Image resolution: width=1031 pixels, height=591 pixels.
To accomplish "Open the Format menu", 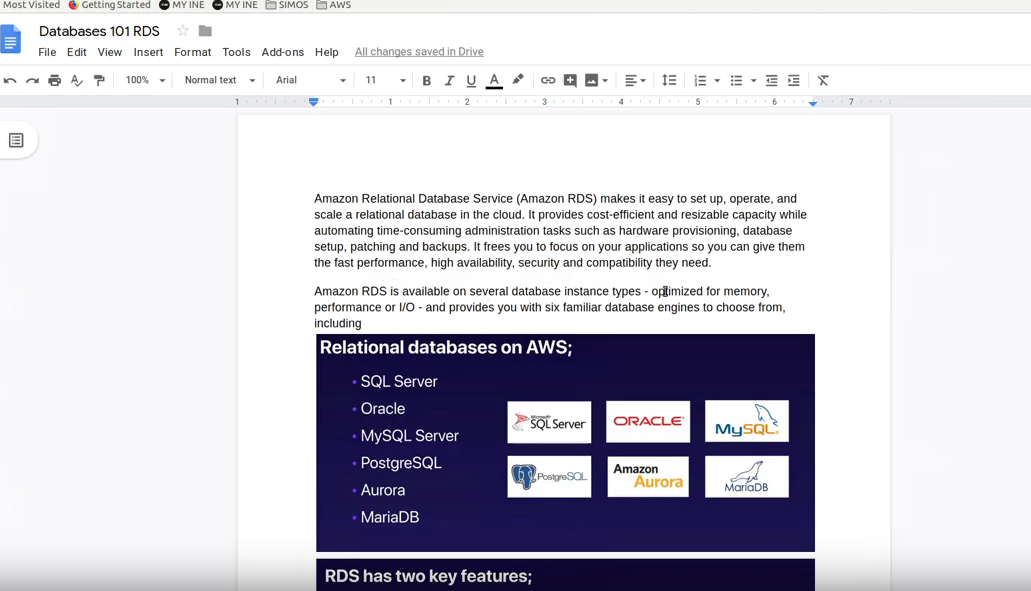I will (192, 52).
